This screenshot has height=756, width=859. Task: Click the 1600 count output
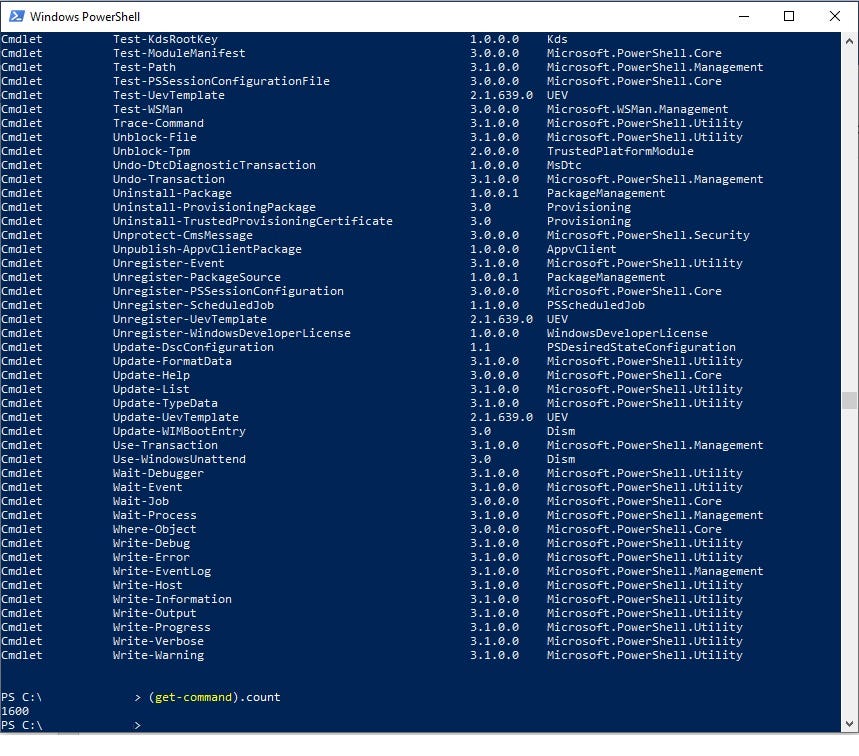click(x=15, y=711)
